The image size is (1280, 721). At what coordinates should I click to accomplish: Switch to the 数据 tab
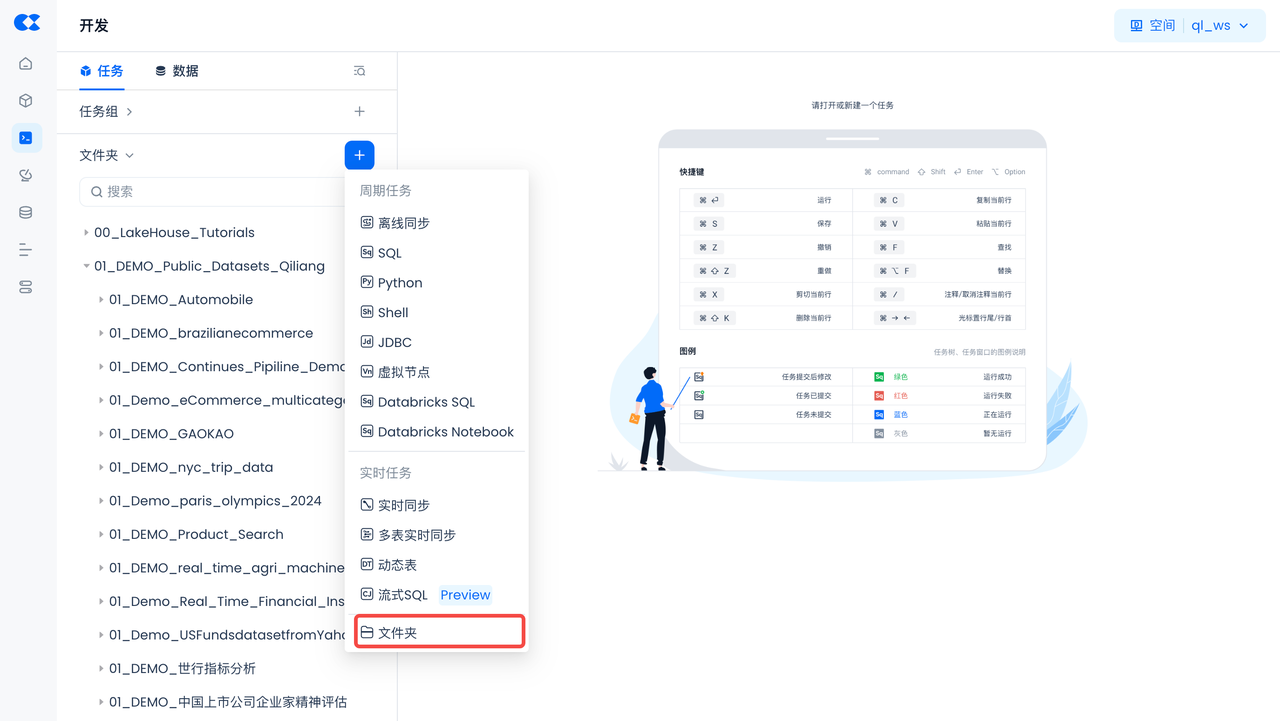pyautogui.click(x=176, y=71)
